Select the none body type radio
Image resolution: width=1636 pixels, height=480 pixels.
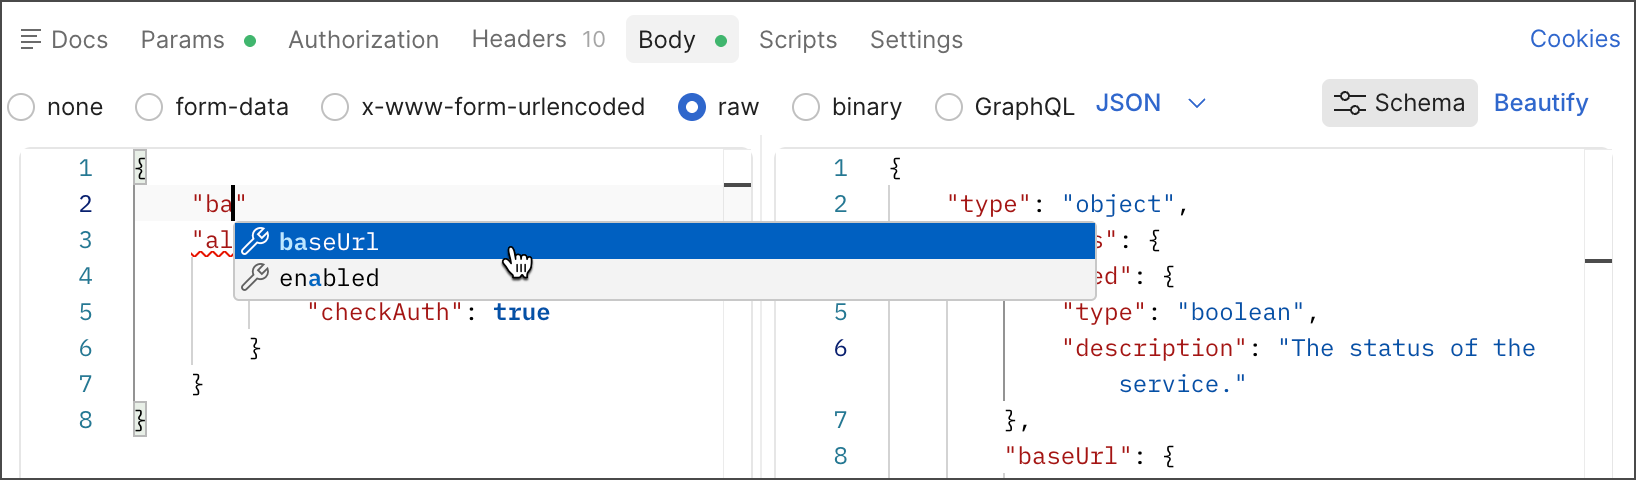click(x=21, y=107)
